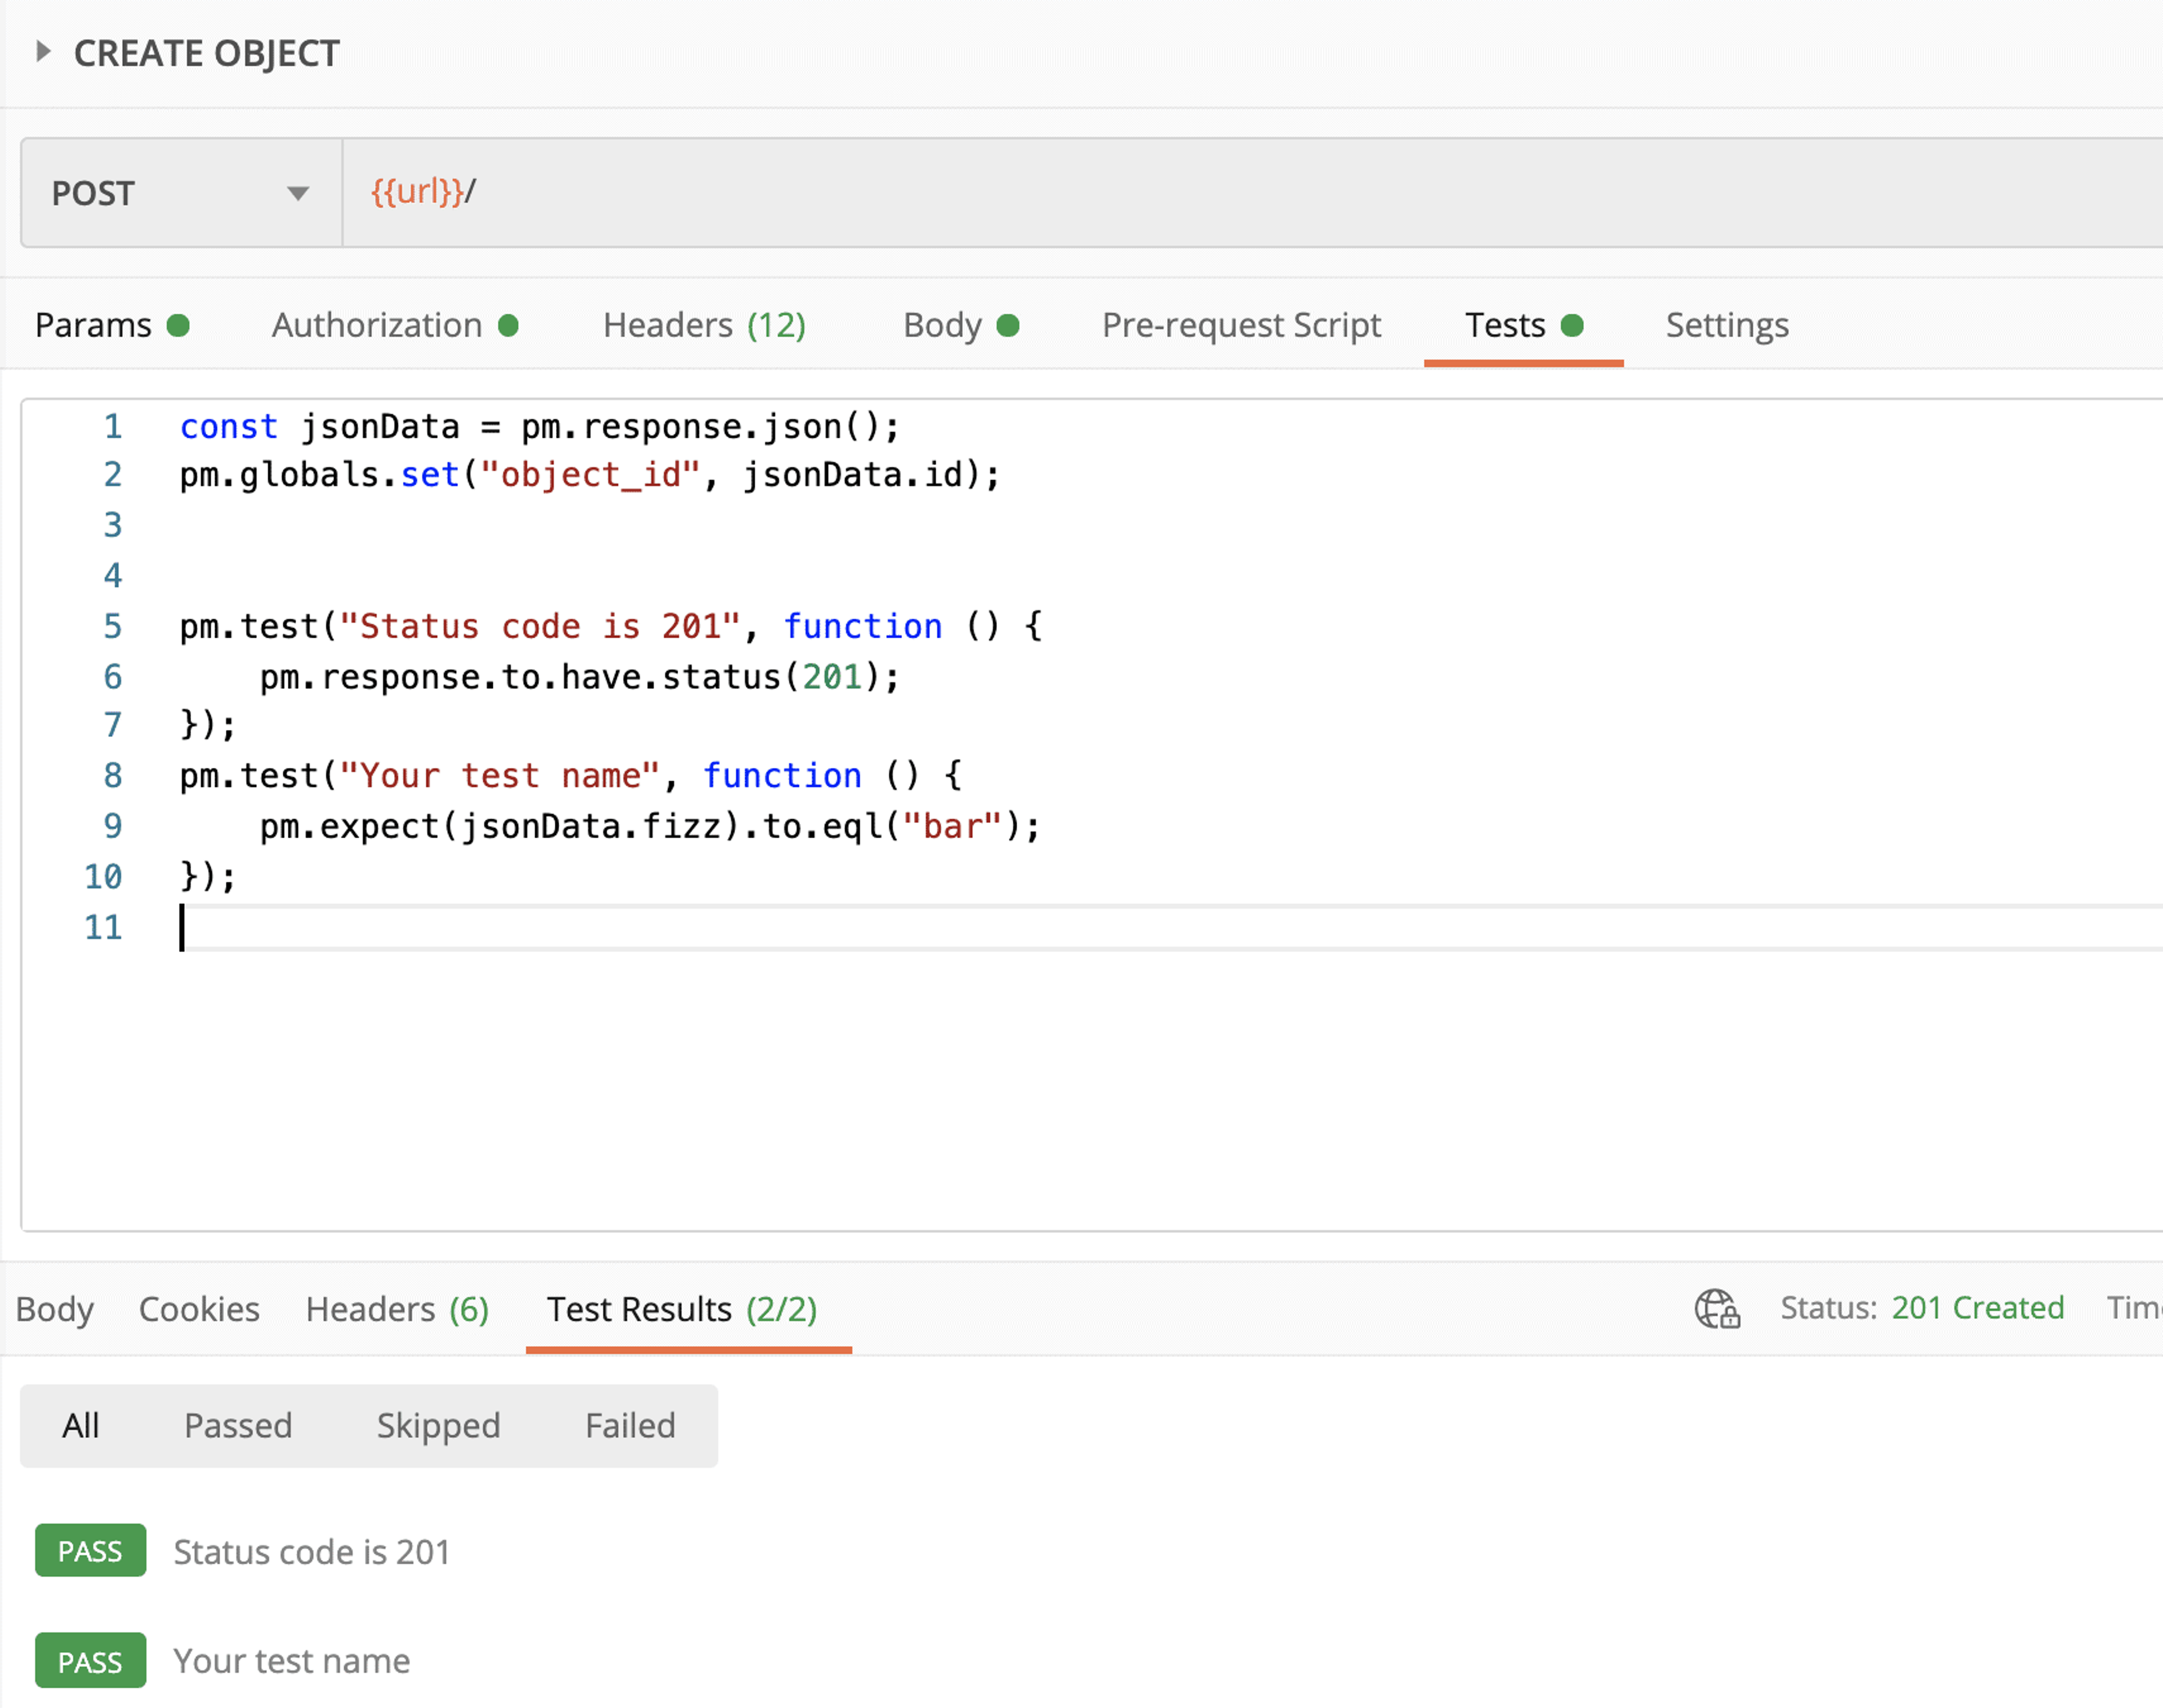Click line number 11 in the editor gutter
Screen dimensions: 2163x1708
103,928
